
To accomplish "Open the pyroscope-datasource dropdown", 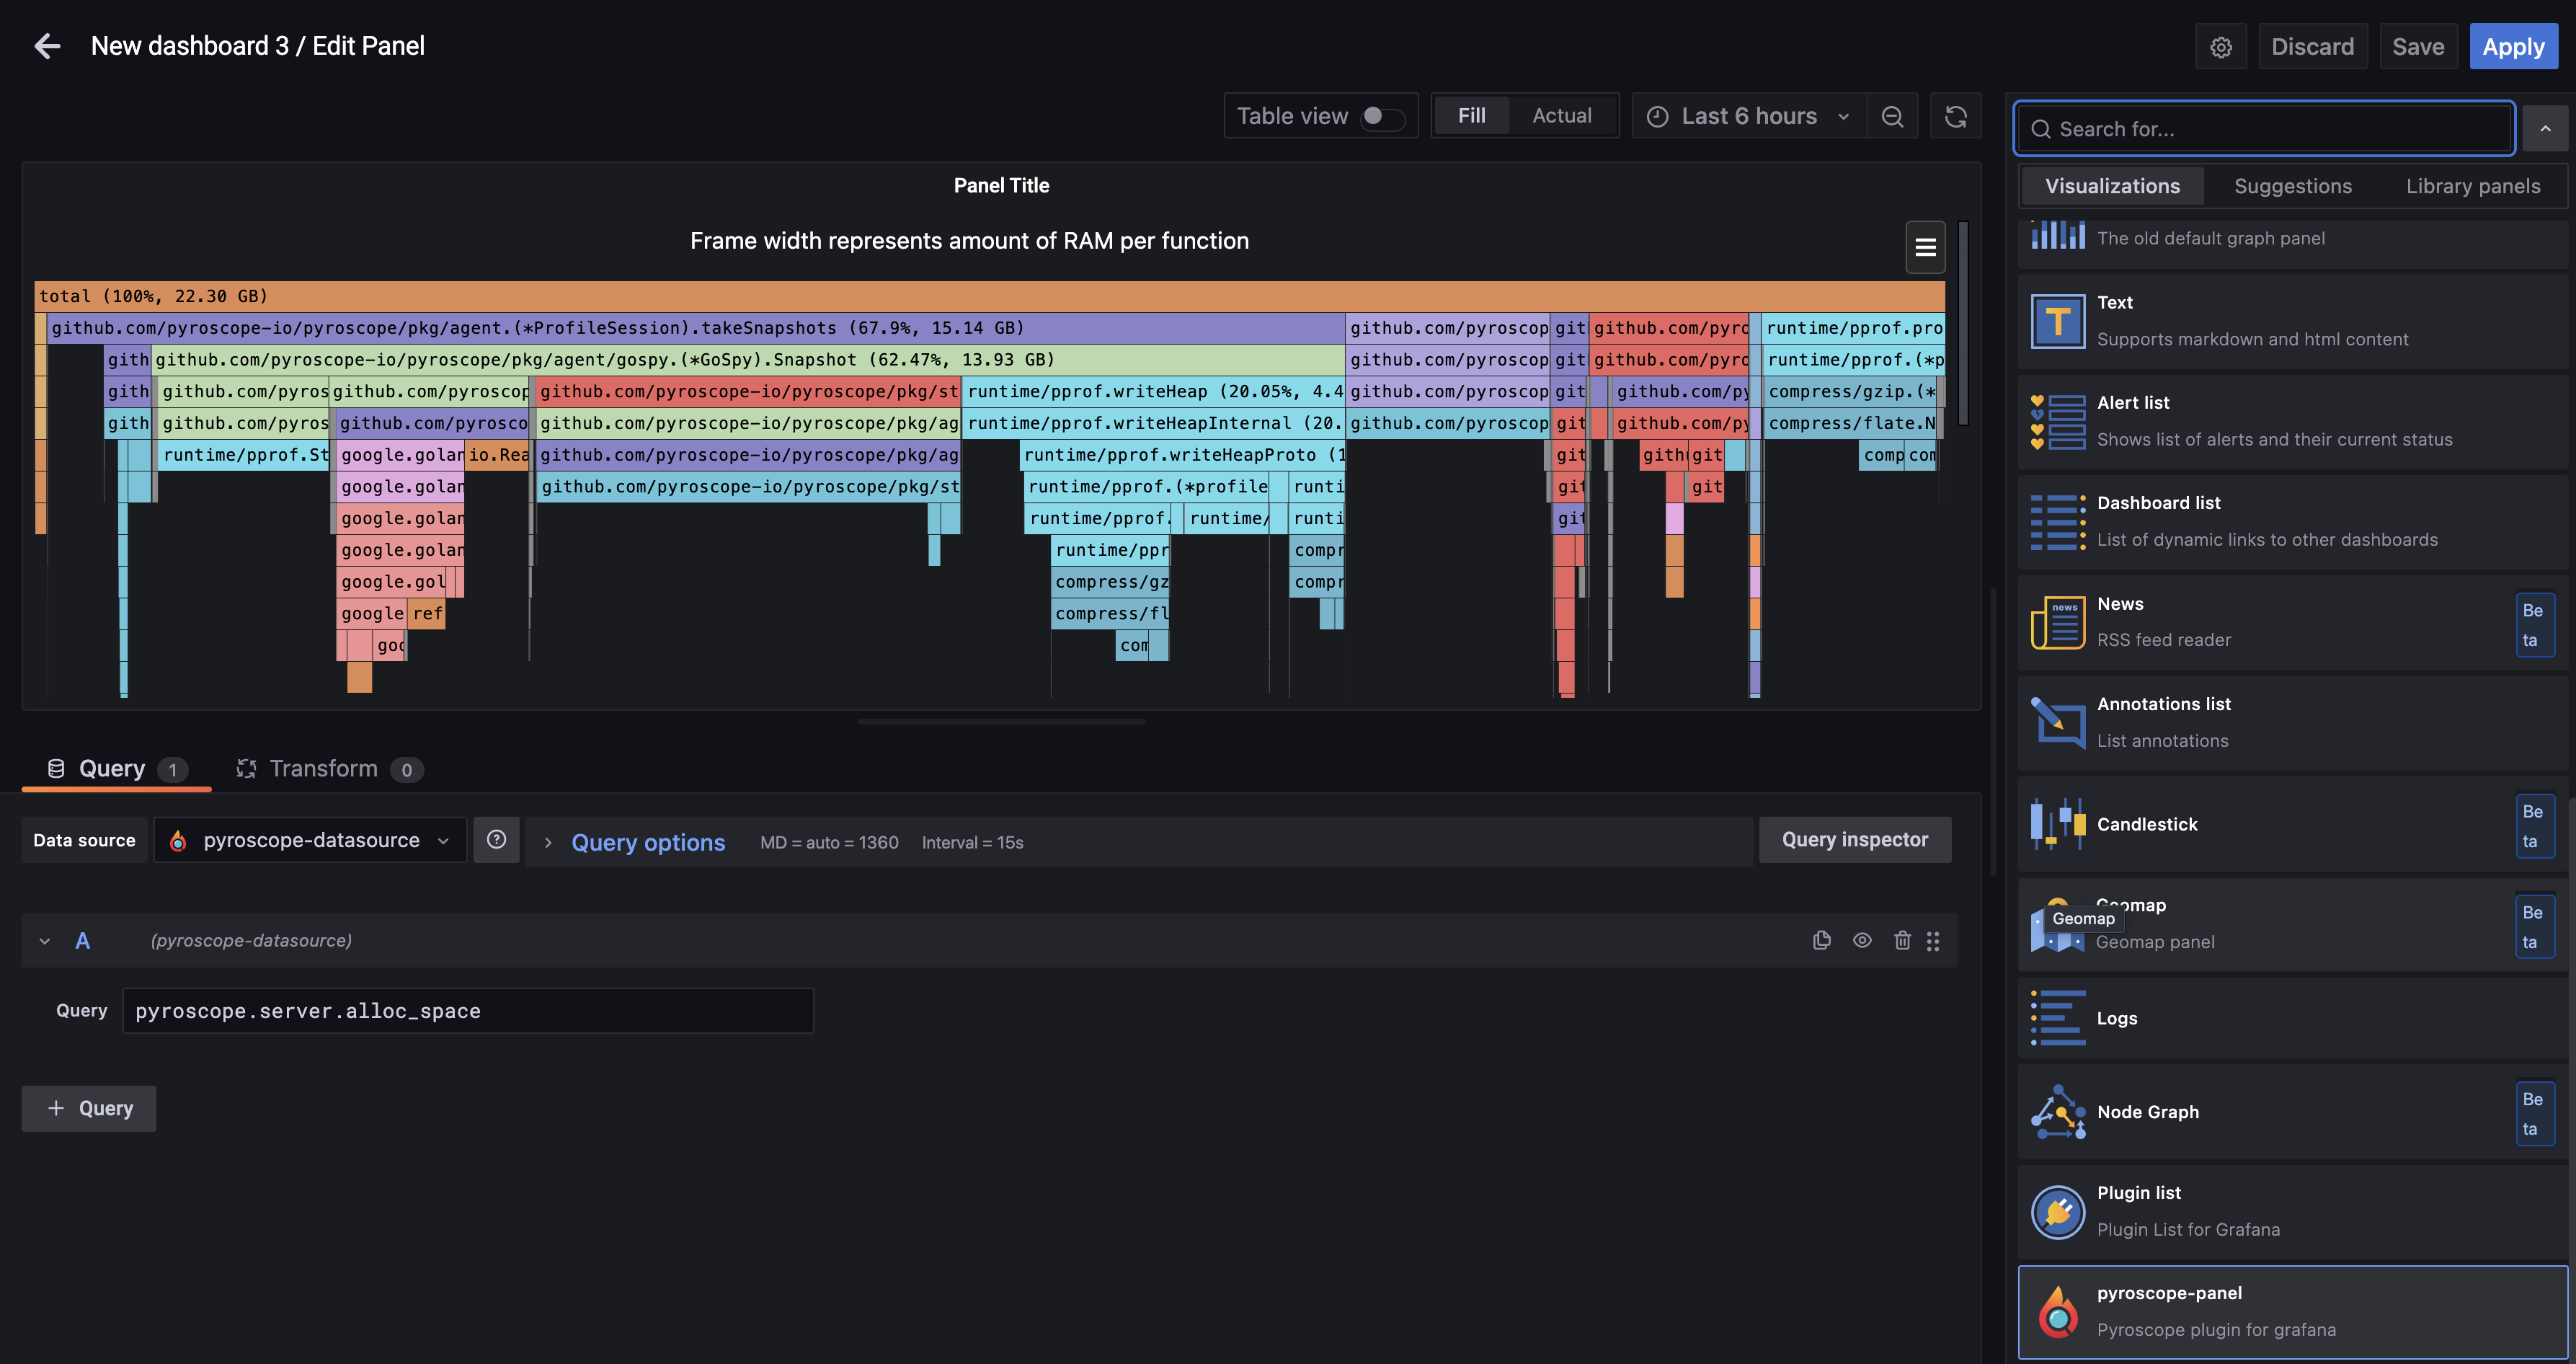I will coord(310,840).
